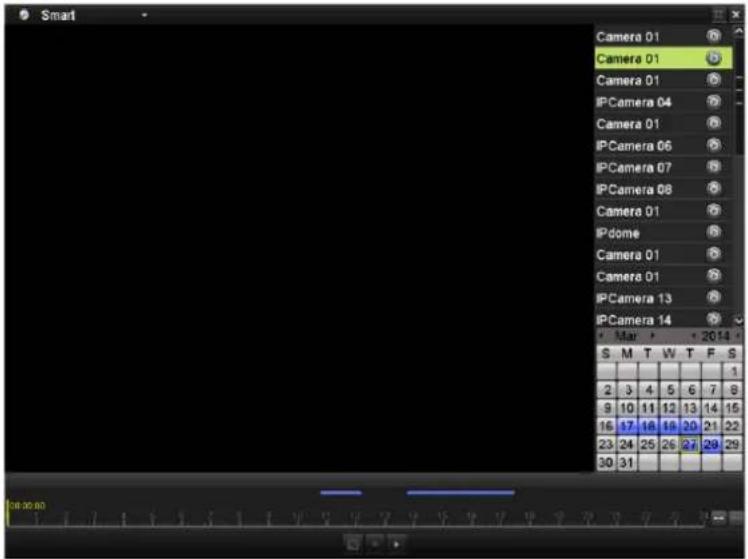Select recorded date 20 on calendar

(x=690, y=426)
